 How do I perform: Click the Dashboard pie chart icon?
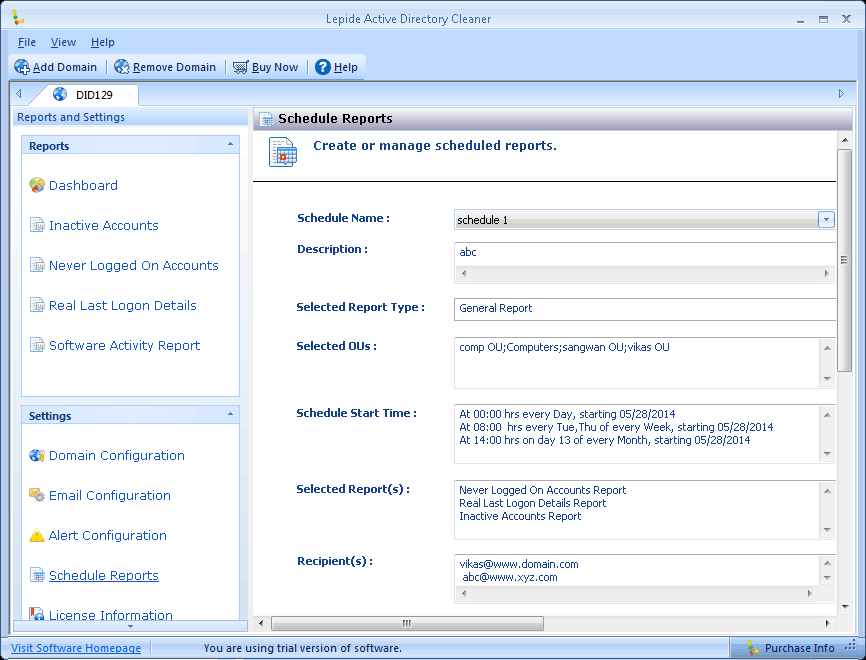coord(37,185)
